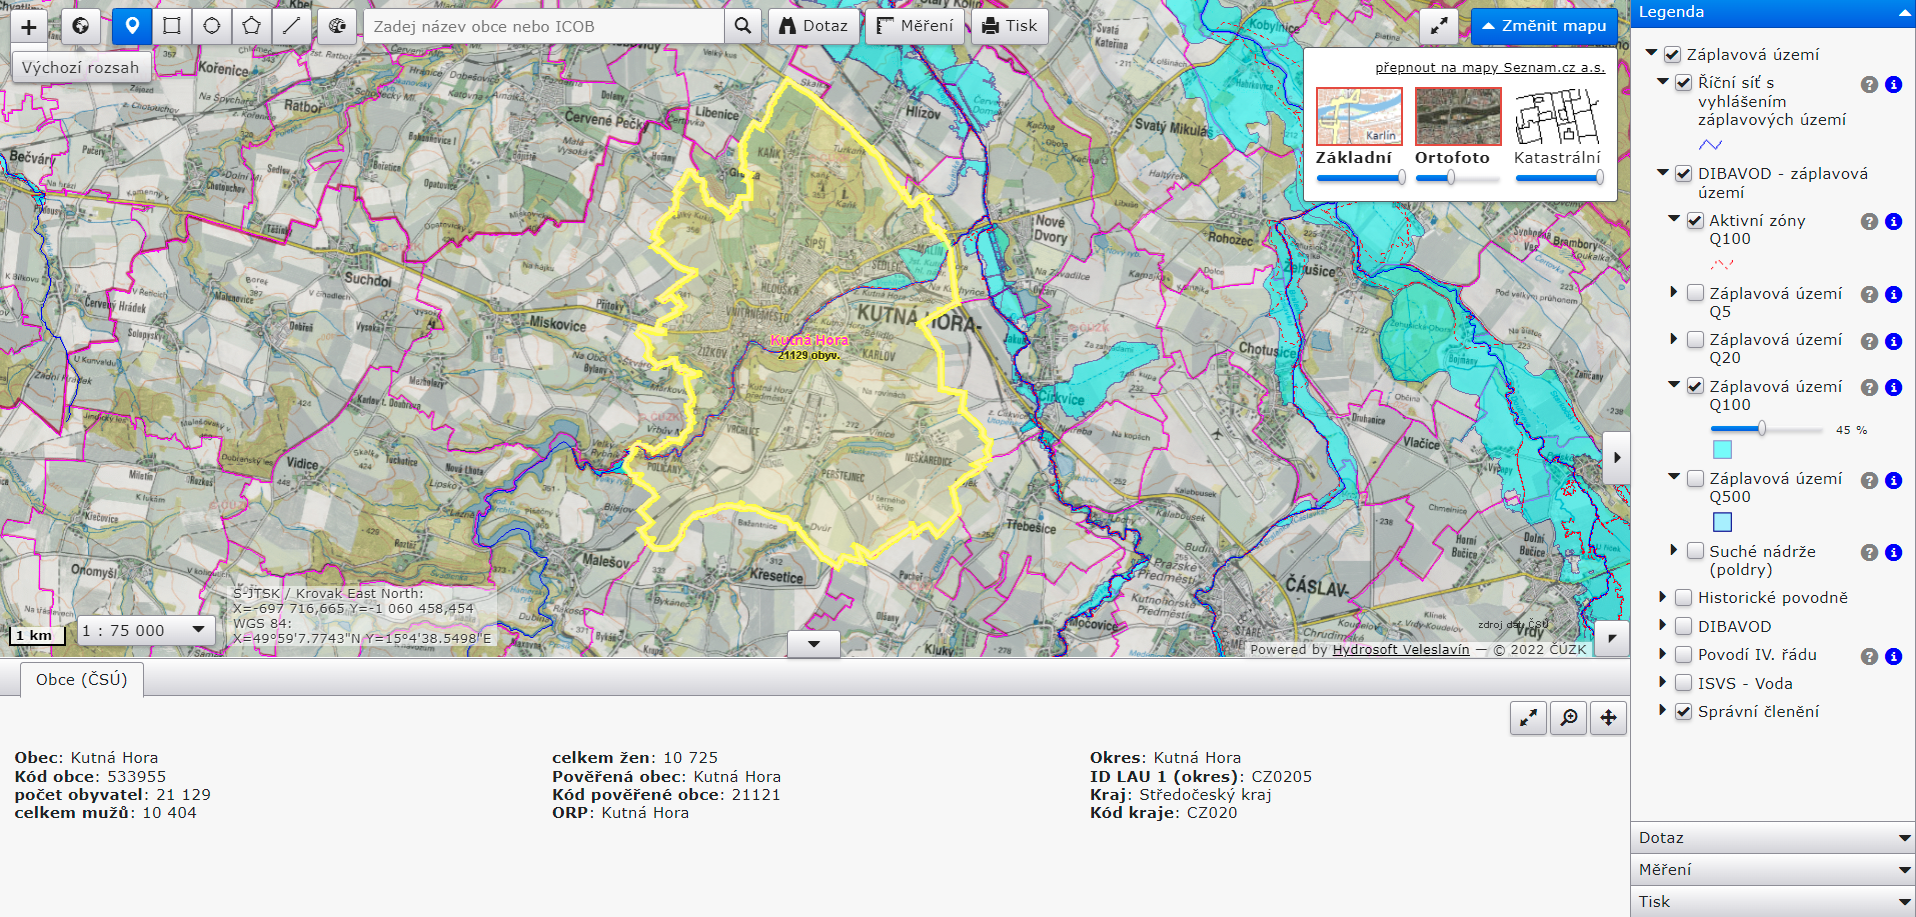
Task: Click help icon for Aktivní zóny Q100
Action: (x=1869, y=221)
